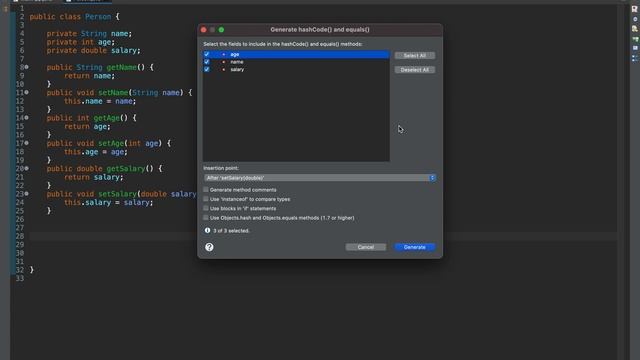
Task: Click 'this.salary = salary;' on line 24
Action: coord(109,202)
